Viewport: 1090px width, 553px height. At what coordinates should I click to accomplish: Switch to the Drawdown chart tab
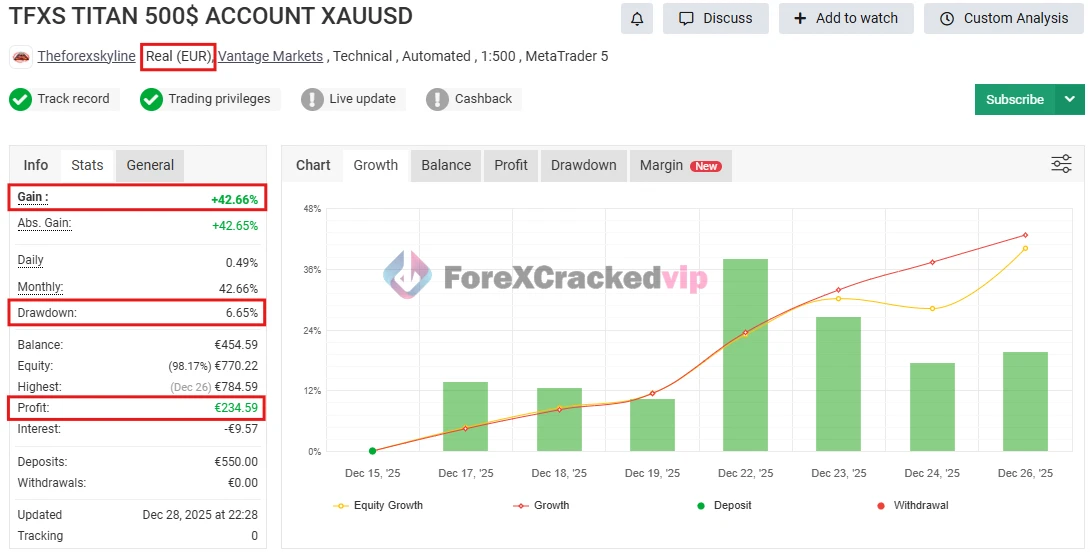tap(583, 165)
